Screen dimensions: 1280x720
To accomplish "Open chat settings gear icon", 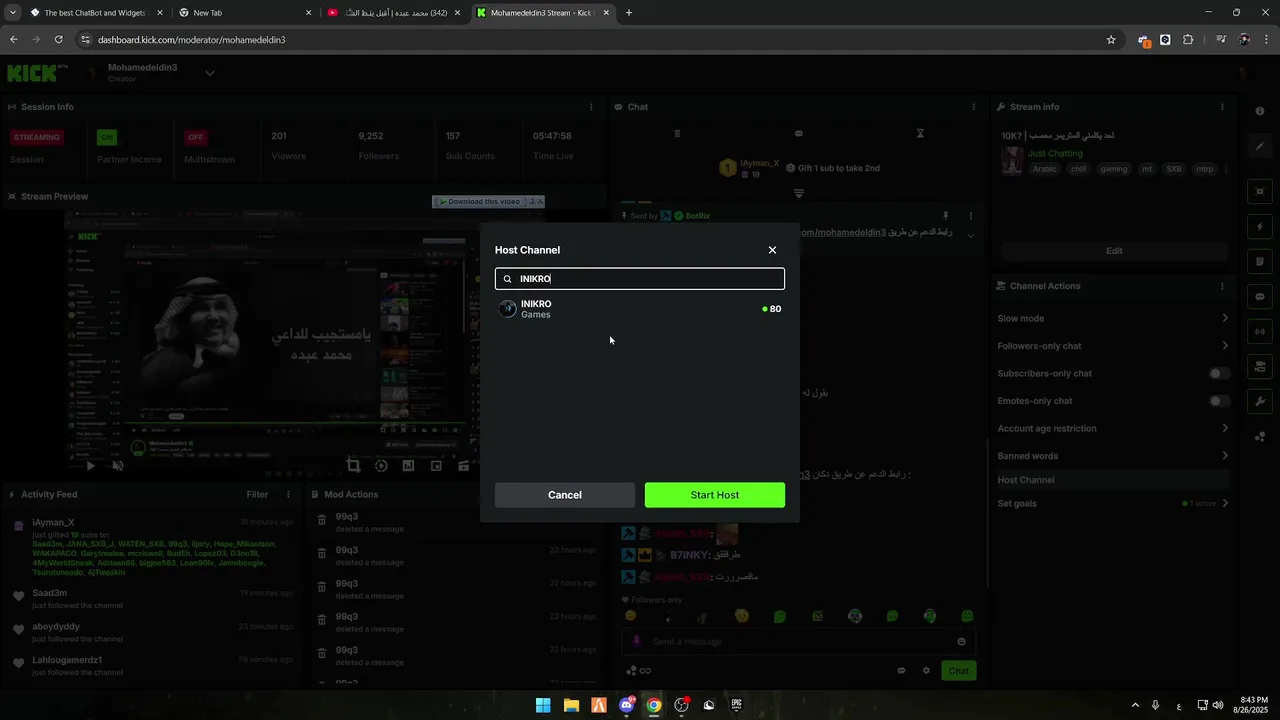I will pyautogui.click(x=926, y=671).
